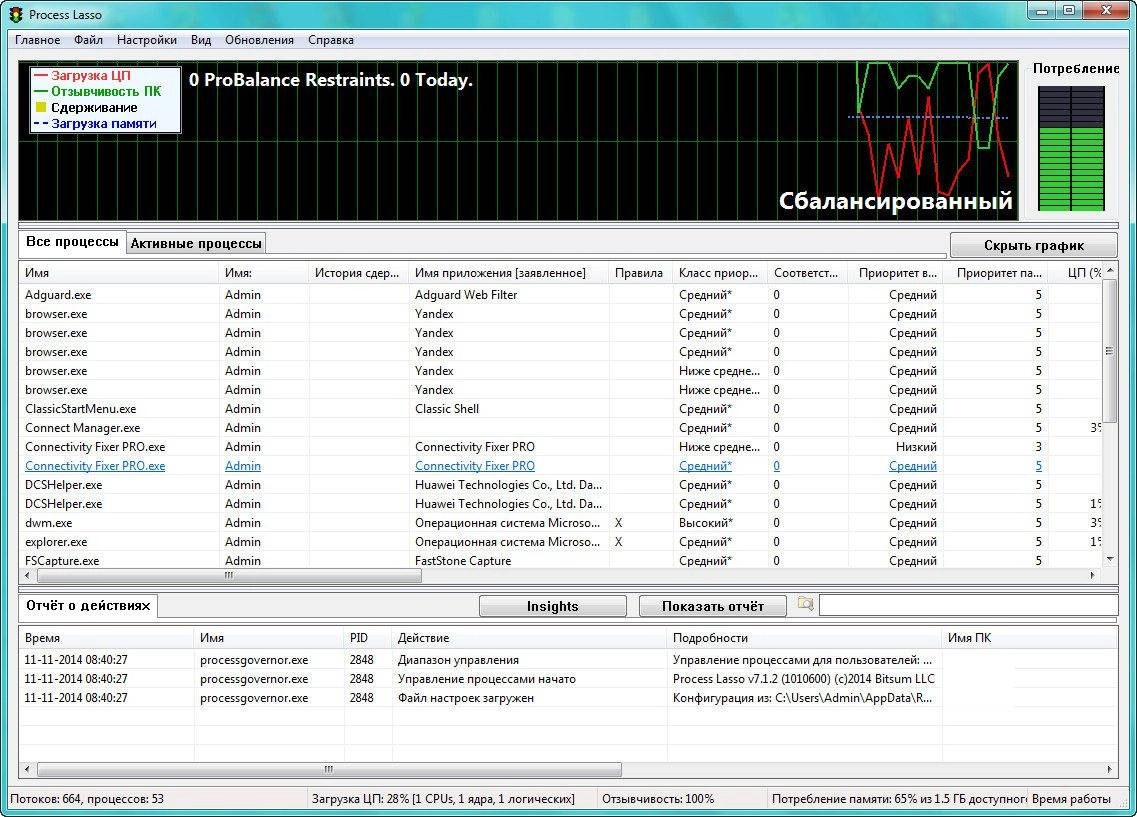Image resolution: width=1137 pixels, height=817 pixels.
Task: Open the Настройки menu
Action: point(146,40)
